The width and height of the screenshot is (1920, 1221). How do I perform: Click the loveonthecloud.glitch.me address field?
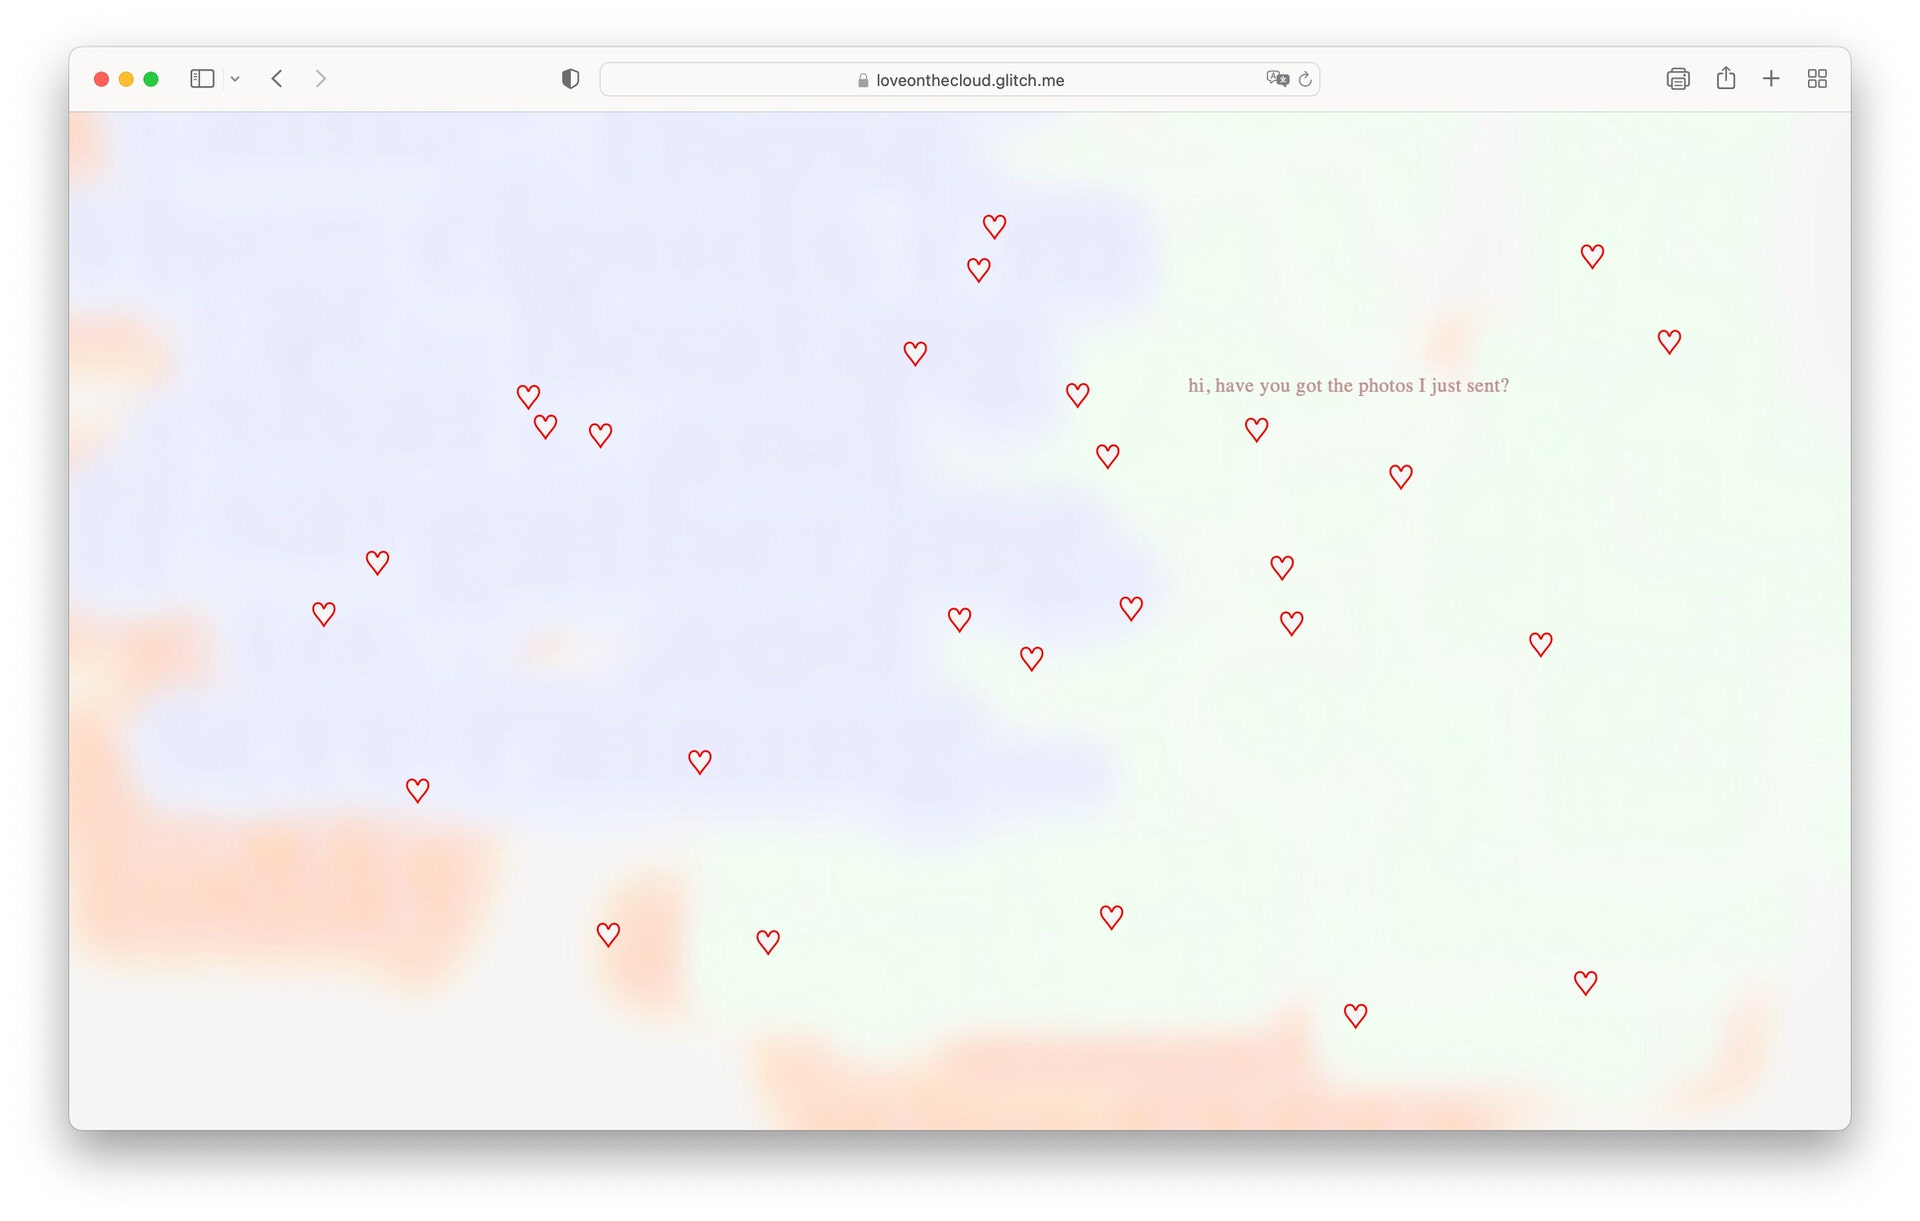(969, 80)
